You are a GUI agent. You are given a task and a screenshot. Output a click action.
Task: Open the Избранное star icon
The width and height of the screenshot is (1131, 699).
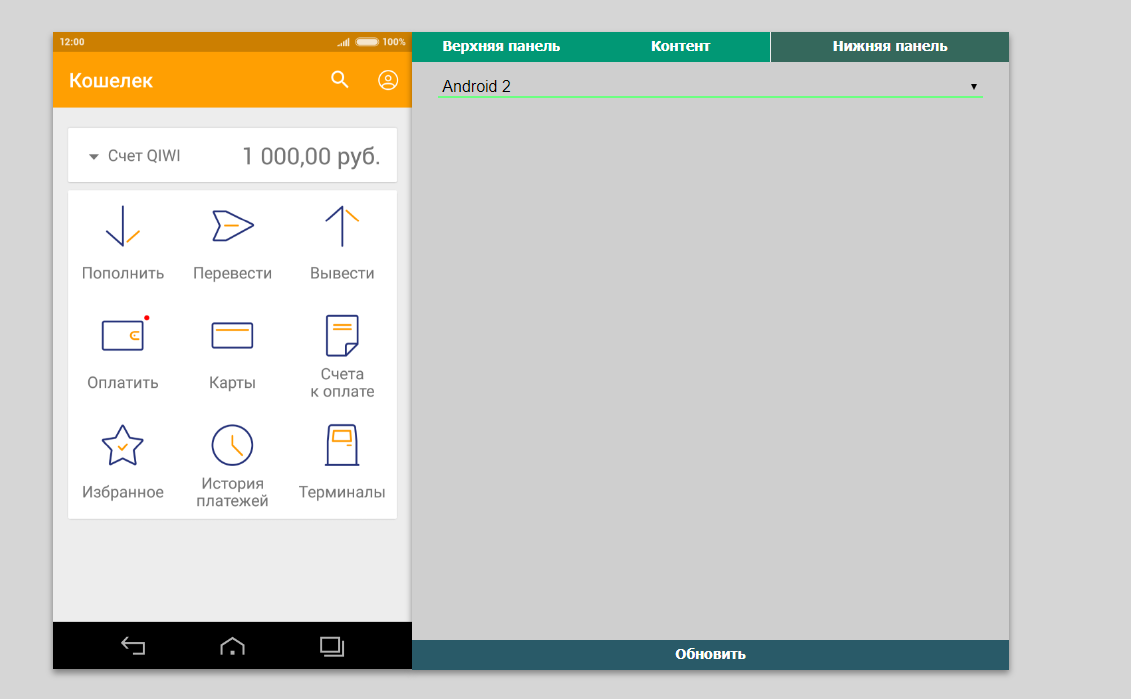122,445
